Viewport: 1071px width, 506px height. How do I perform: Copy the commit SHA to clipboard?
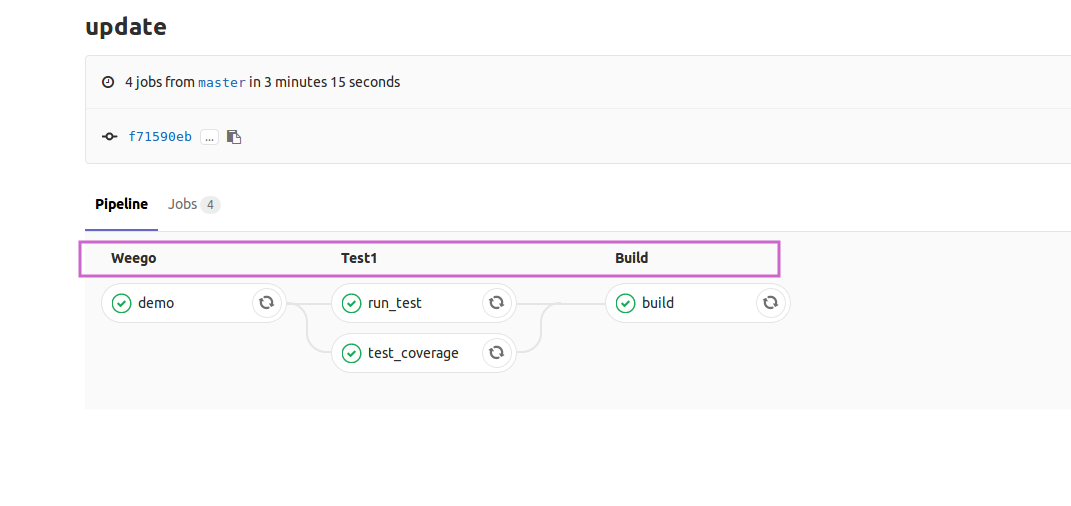[234, 137]
